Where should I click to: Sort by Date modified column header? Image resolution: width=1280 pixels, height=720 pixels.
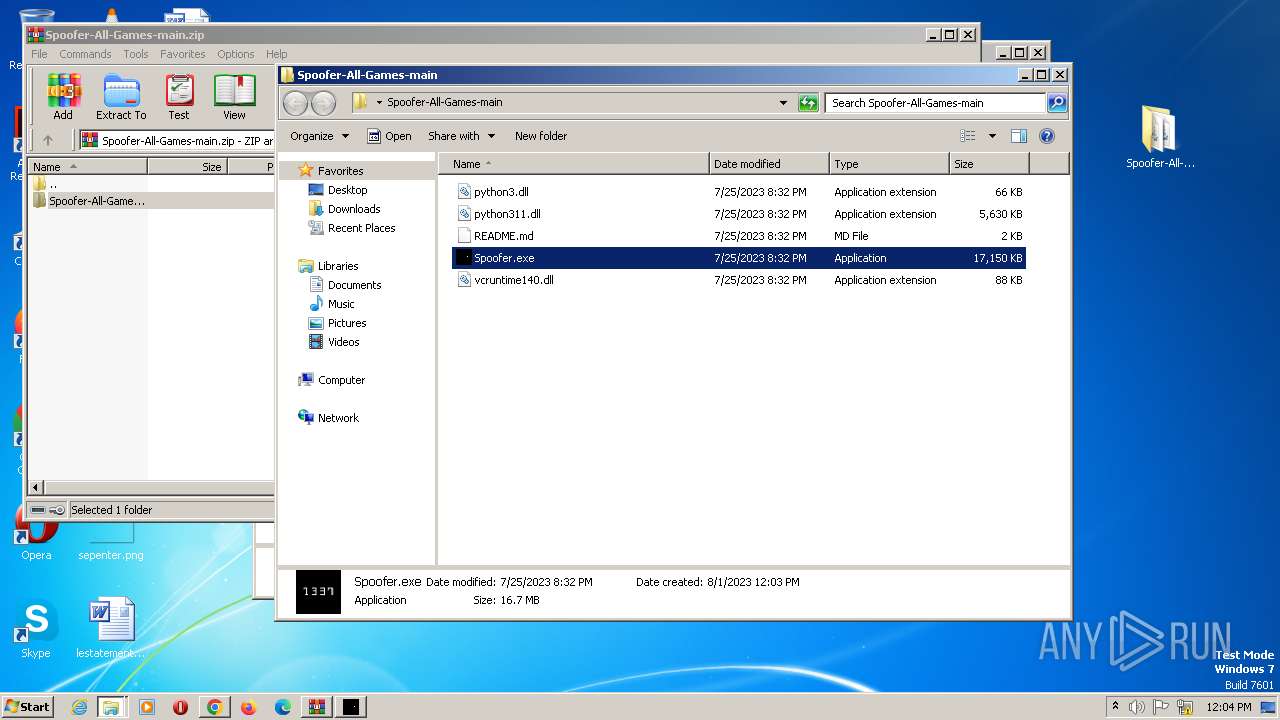[x=769, y=164]
